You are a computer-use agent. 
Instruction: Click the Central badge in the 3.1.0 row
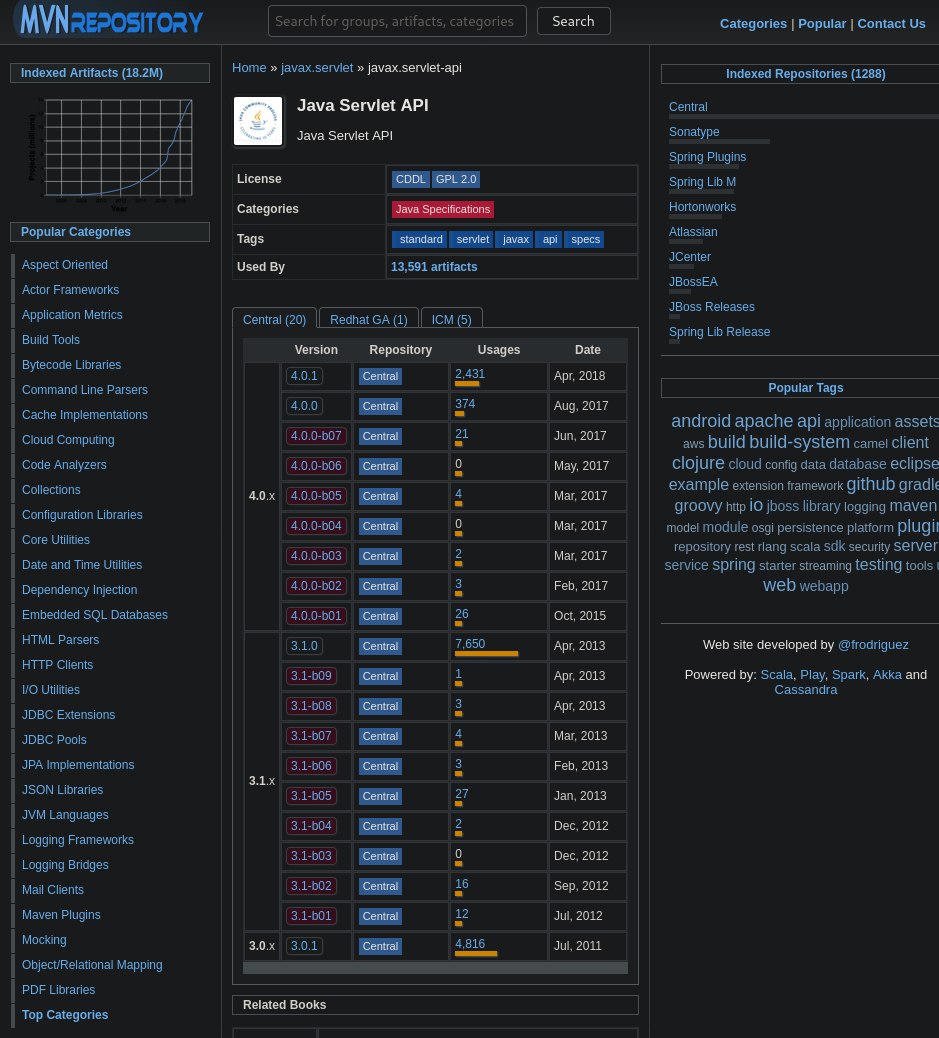coord(380,646)
